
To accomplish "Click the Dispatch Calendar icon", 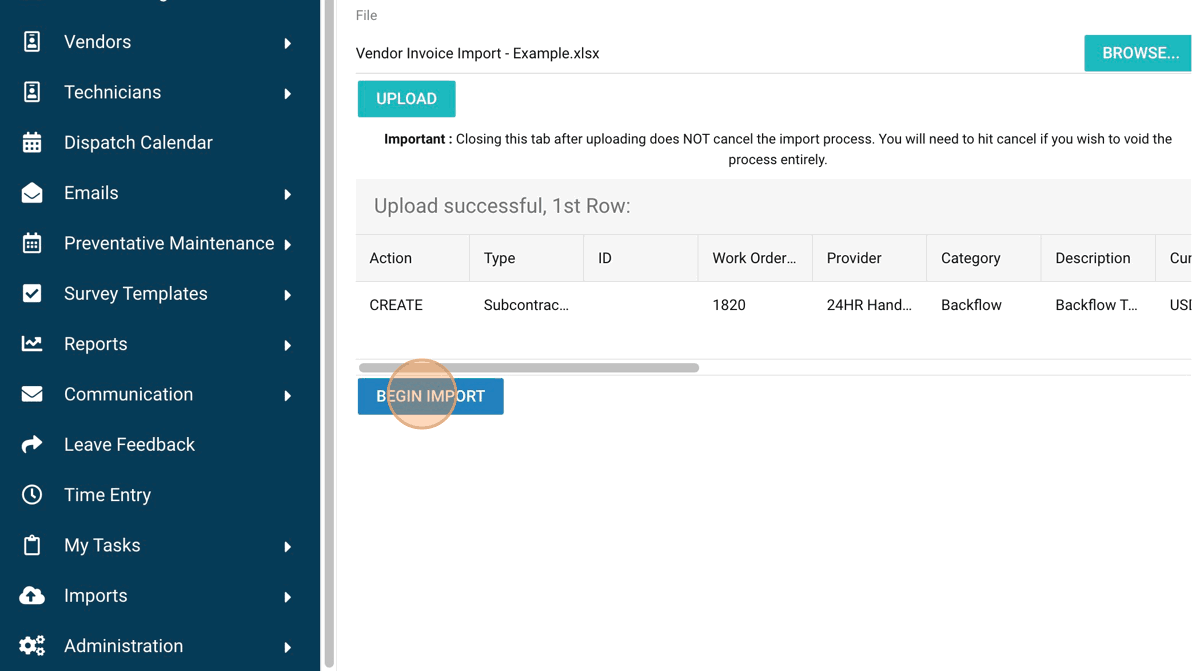I will (32, 143).
